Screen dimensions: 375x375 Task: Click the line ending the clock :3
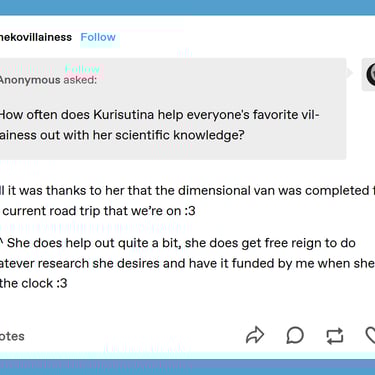34,283
